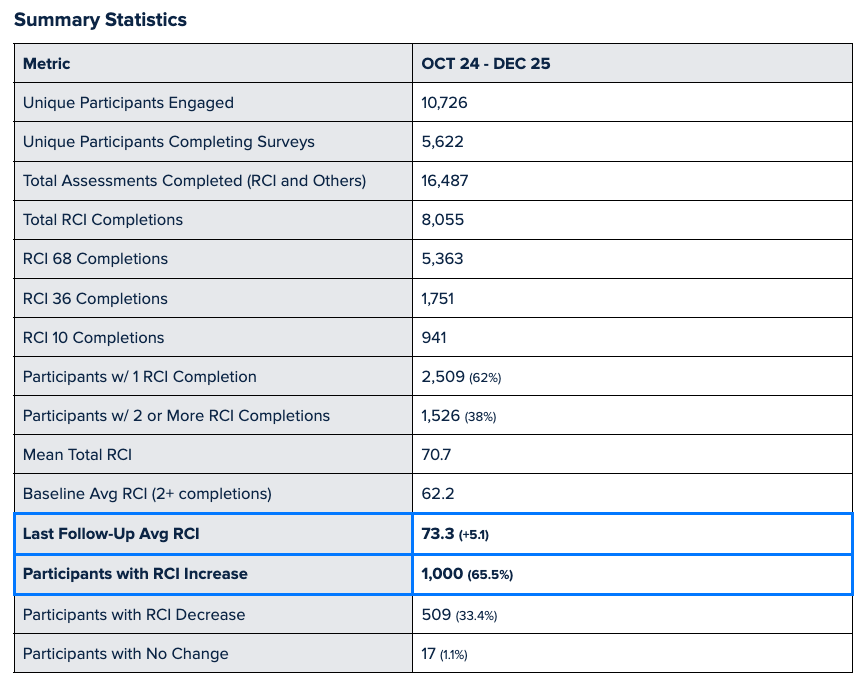
Task: Click the RCI 68 Completions label
Action: click(x=95, y=259)
